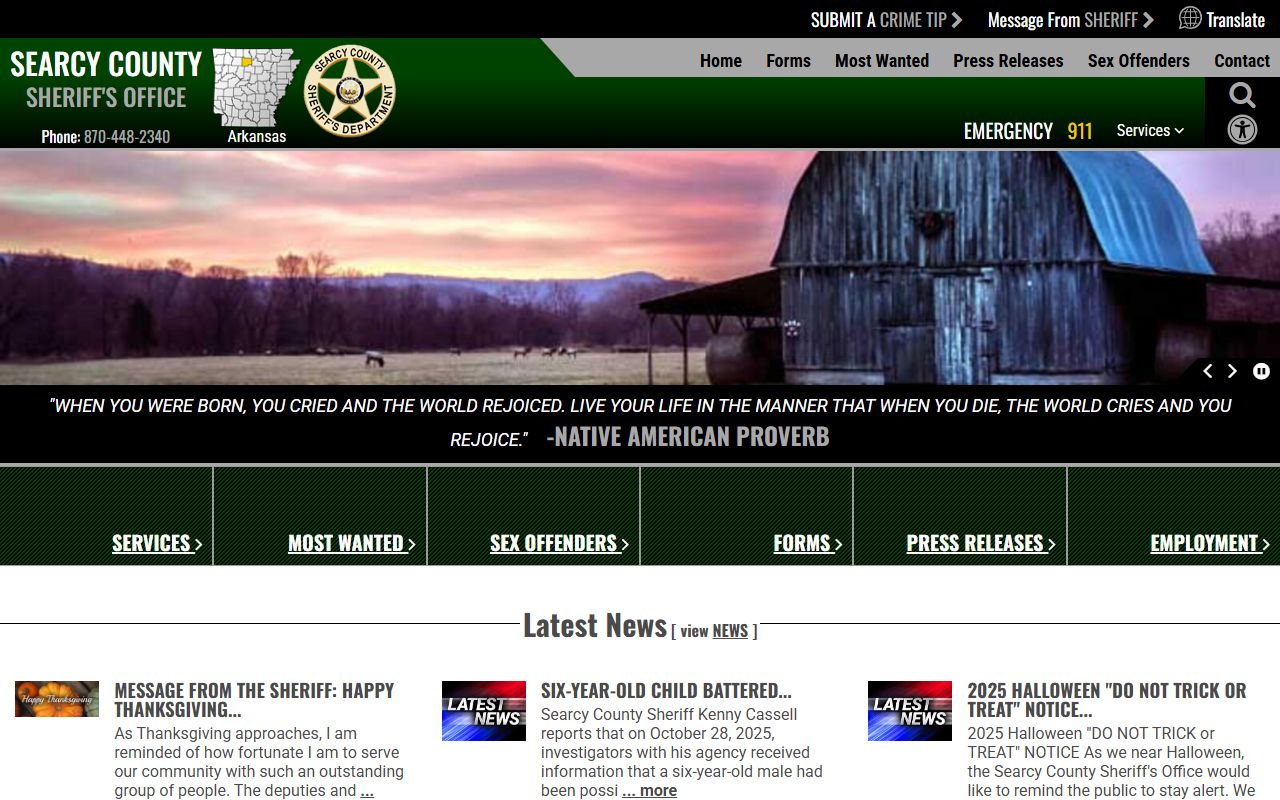Click the Searcy County Sheriff's star badge logo
The width and height of the screenshot is (1280, 800).
tap(349, 92)
